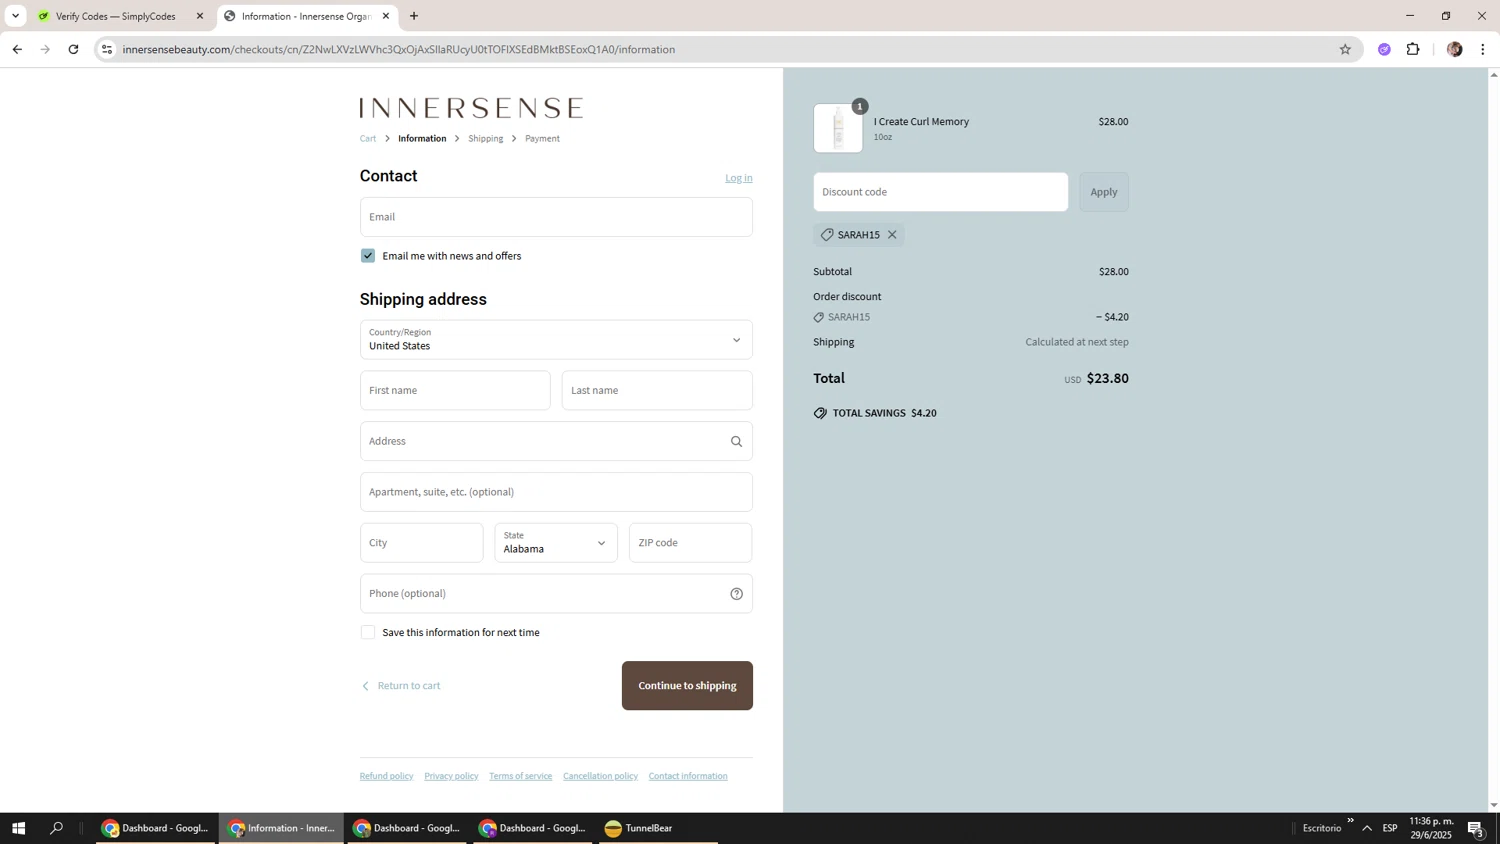Screen dimensions: 1500x844
Task: Open the phone field help icon
Action: pyautogui.click(x=736, y=594)
